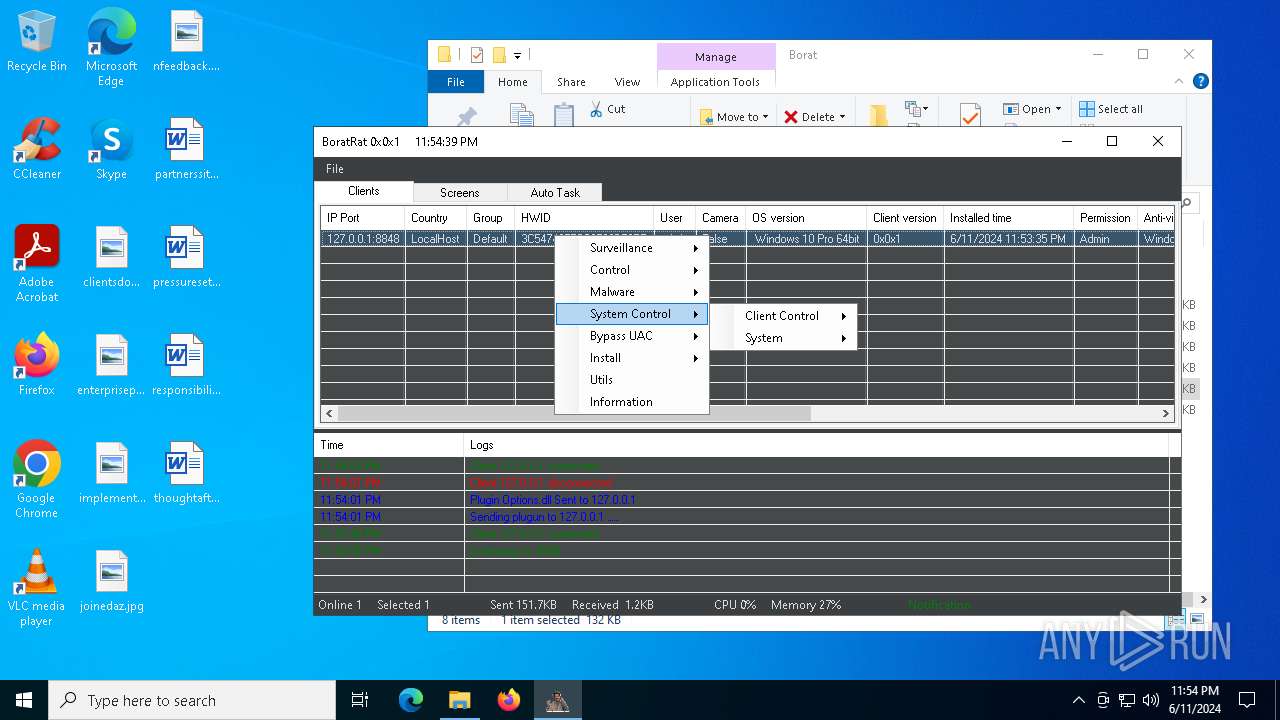This screenshot has height=720, width=1280.
Task: Expand the Client Control submenu
Action: pos(783,316)
